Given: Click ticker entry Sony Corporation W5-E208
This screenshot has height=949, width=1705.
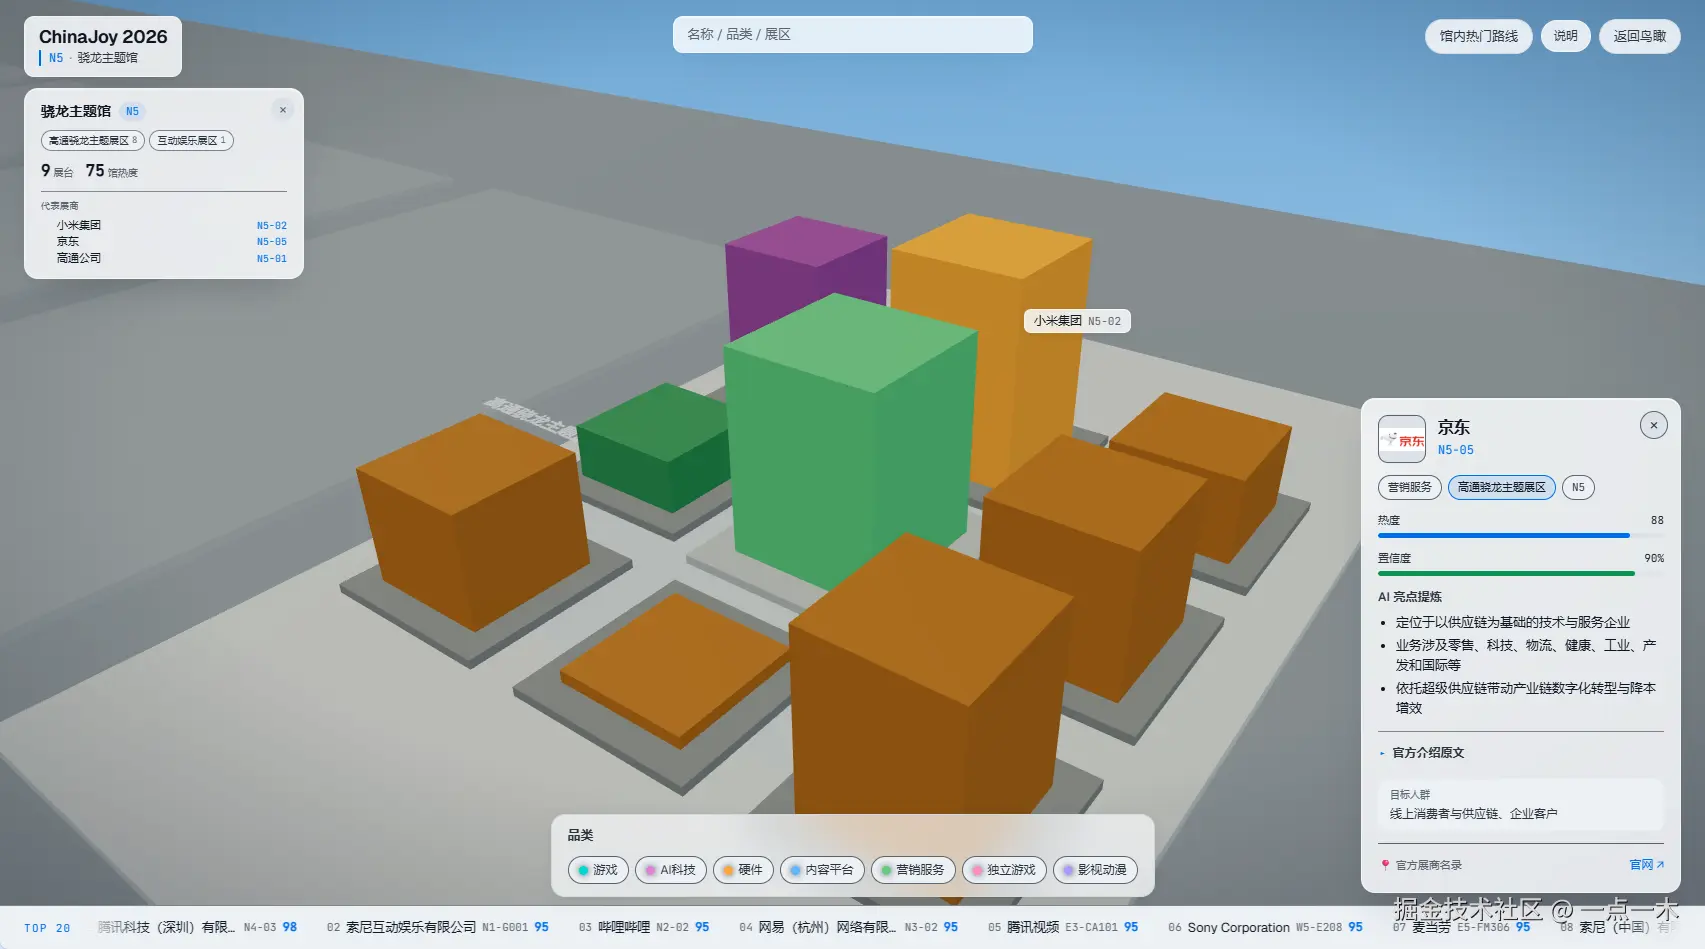Looking at the screenshot, I should (1265, 928).
